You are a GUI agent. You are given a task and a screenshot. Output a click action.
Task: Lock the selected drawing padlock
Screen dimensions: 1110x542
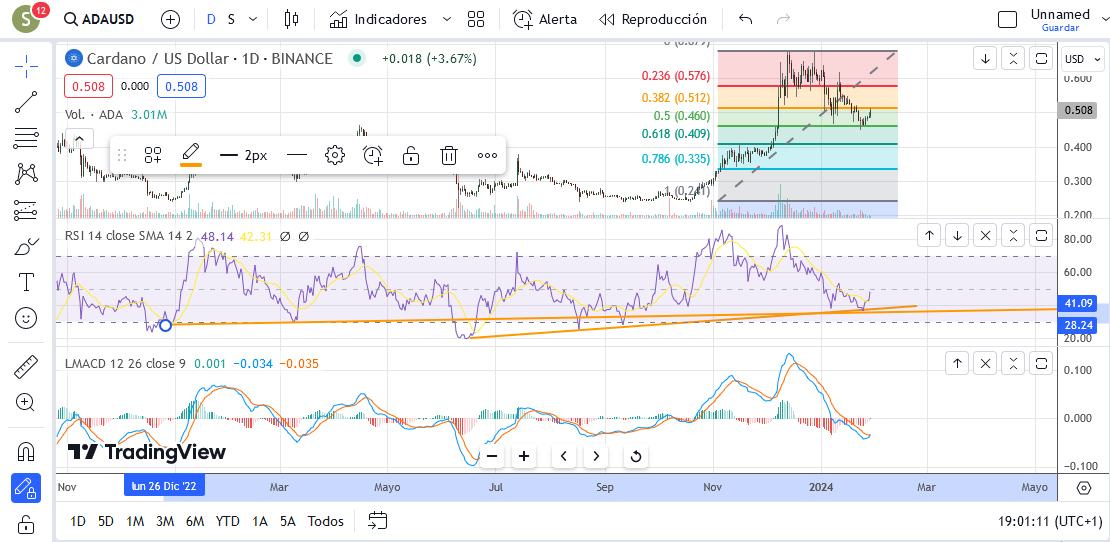coord(411,155)
